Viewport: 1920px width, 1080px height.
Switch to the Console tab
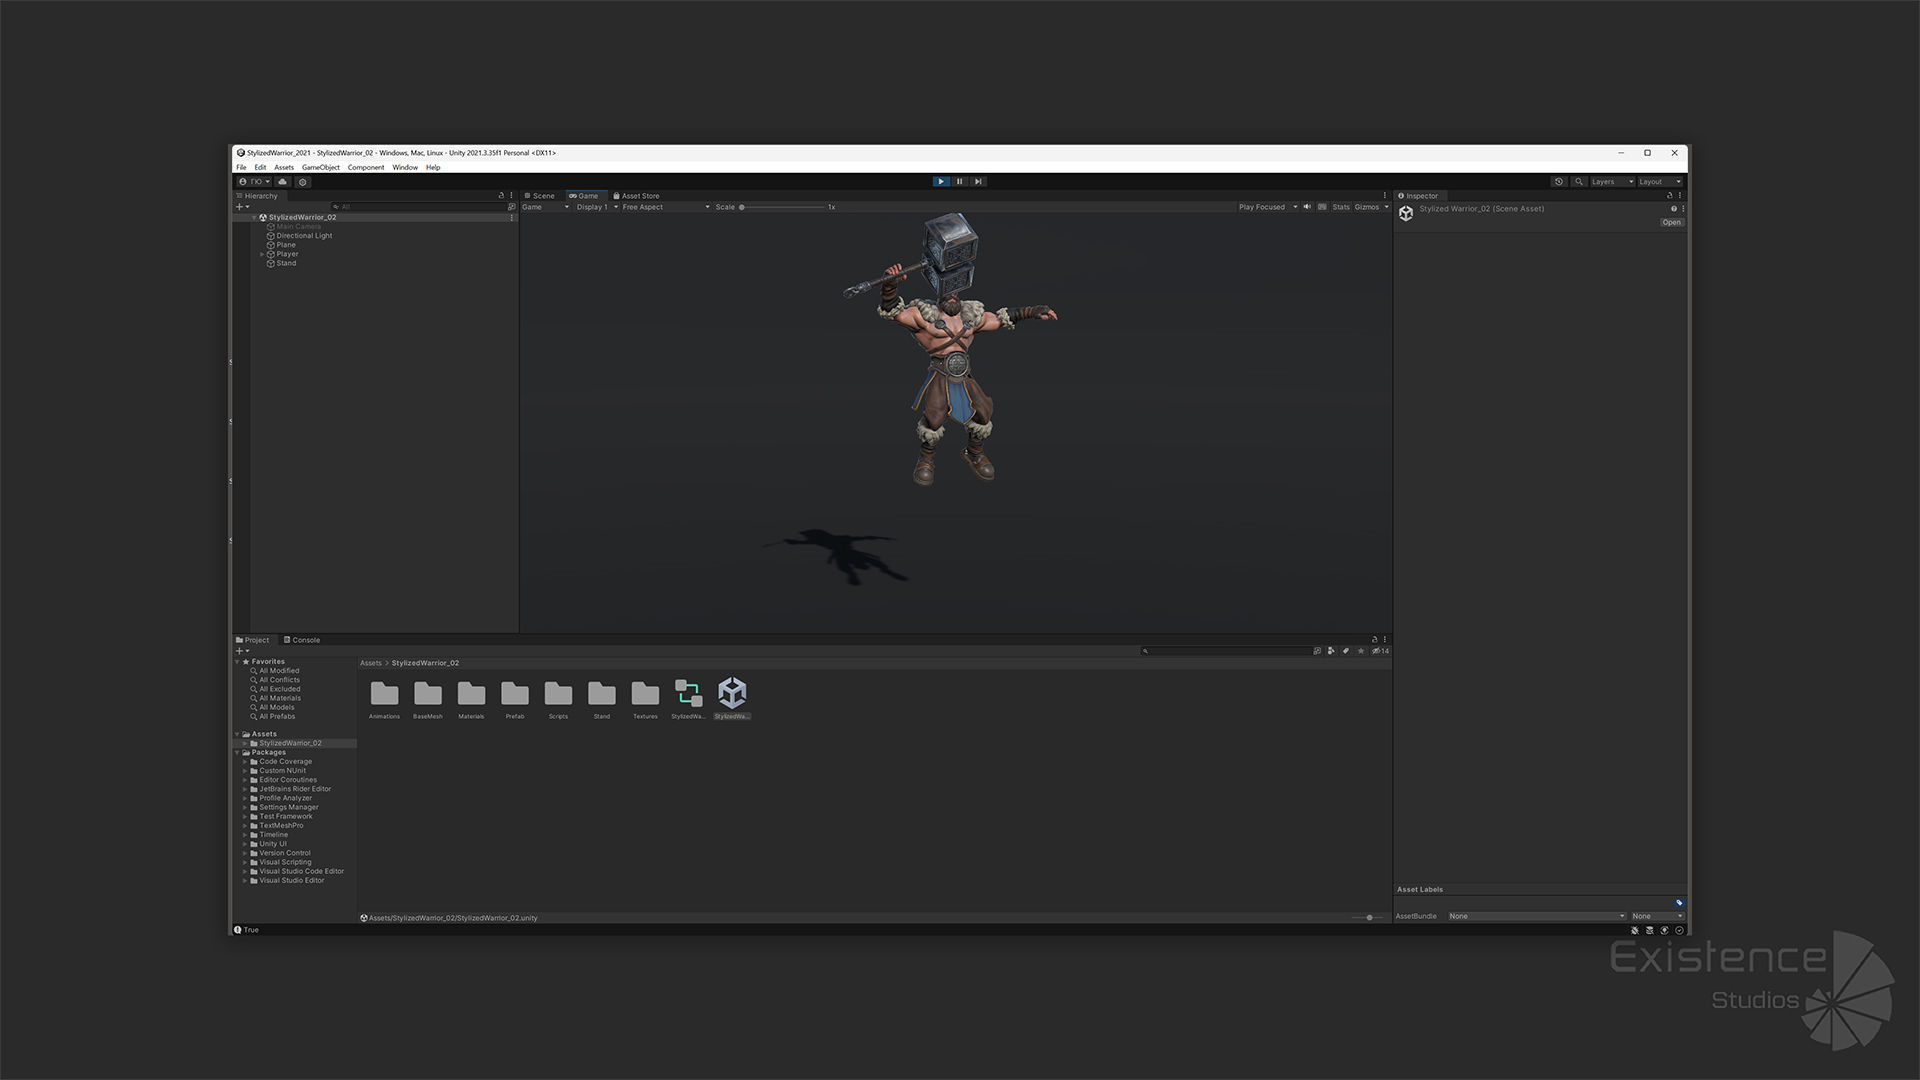[302, 640]
